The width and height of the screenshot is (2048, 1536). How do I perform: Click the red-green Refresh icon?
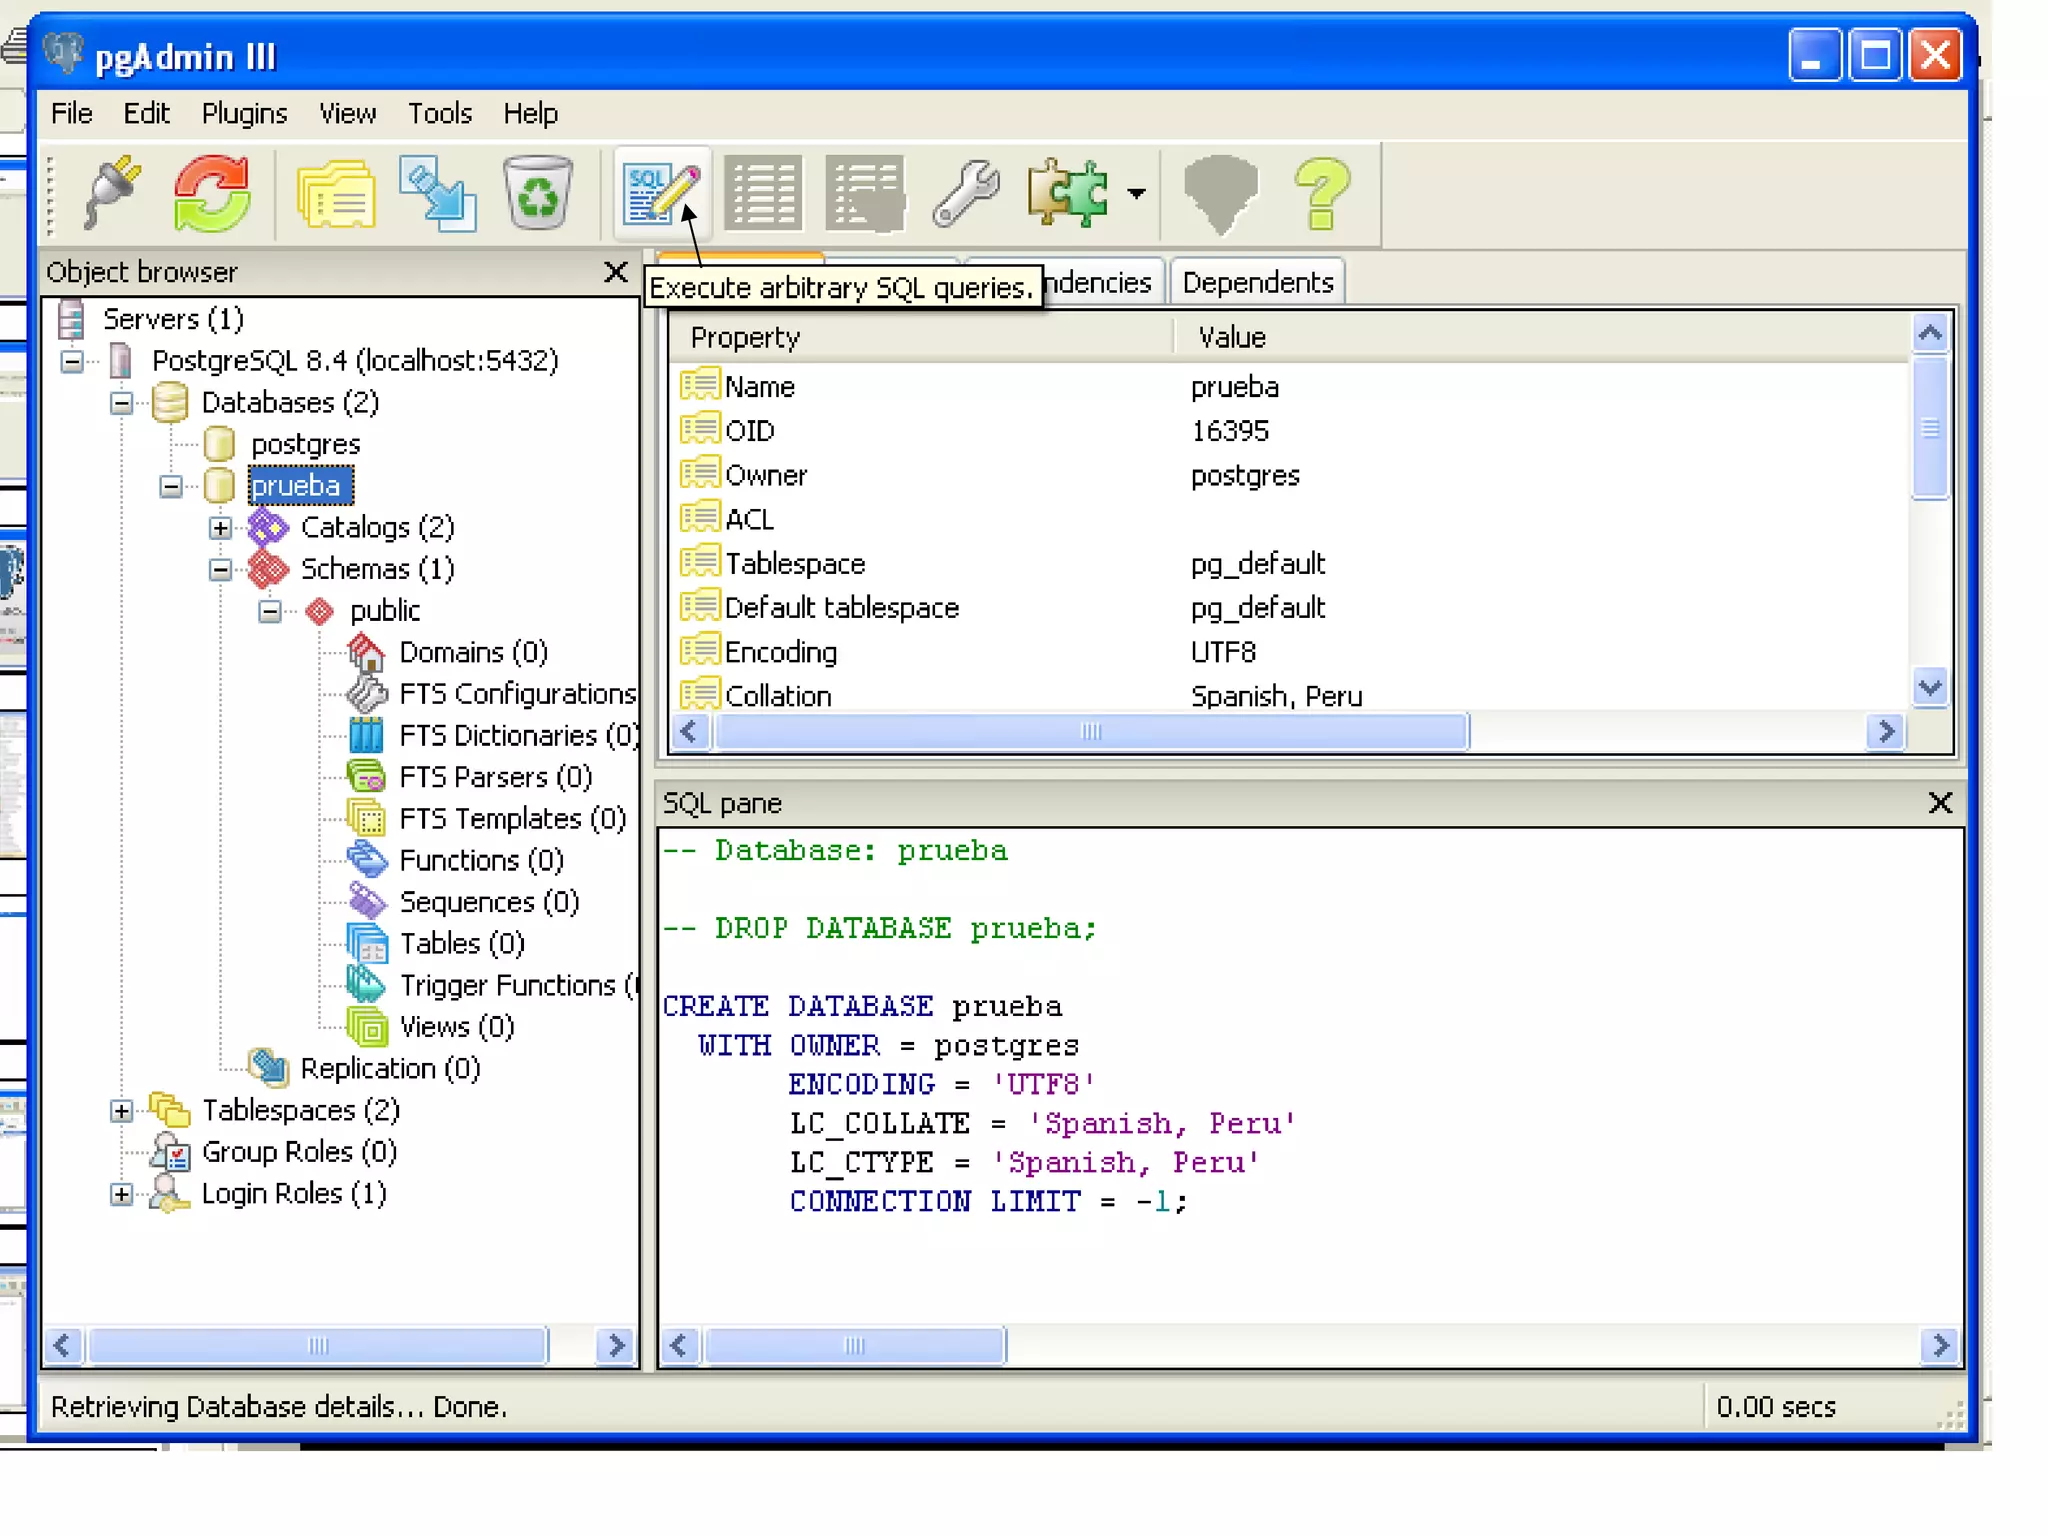tap(212, 194)
